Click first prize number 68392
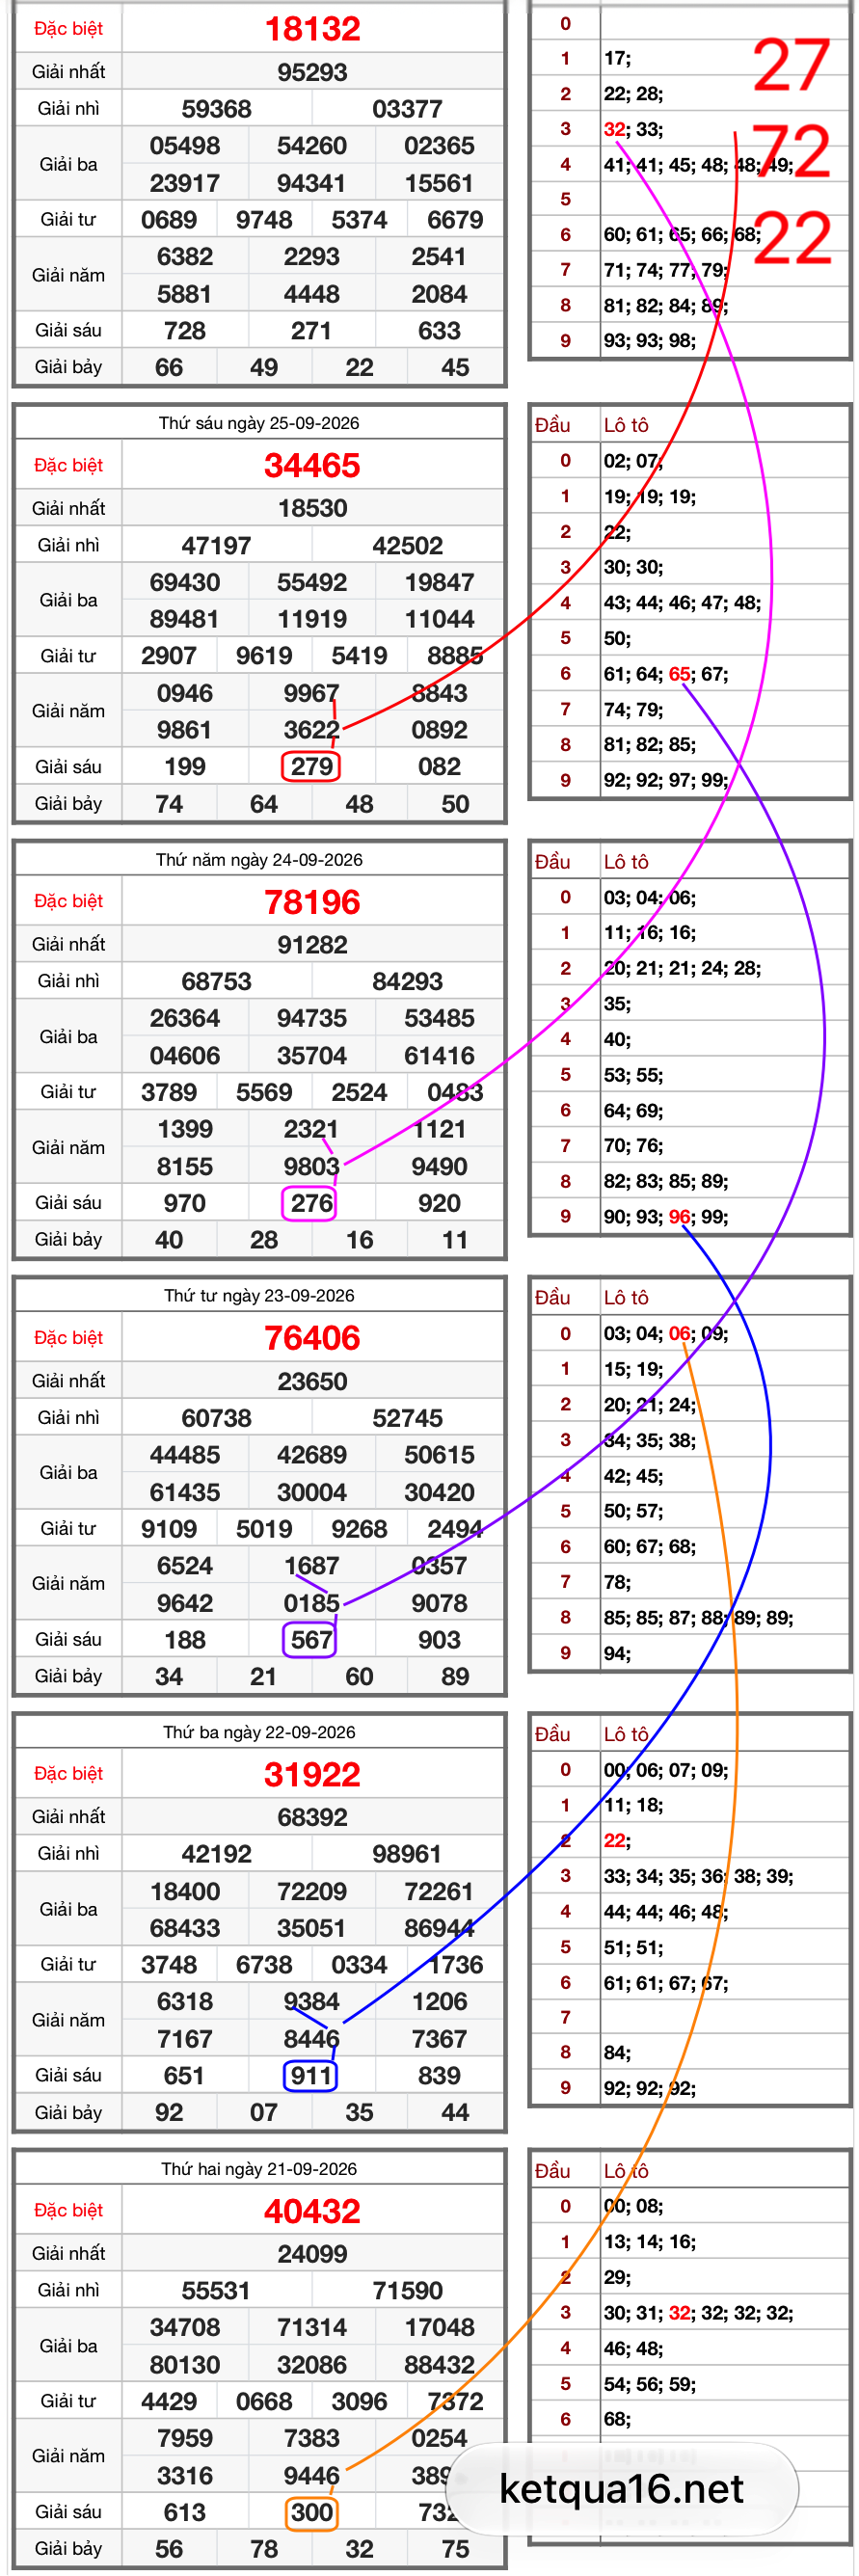859x2576 pixels. click(x=312, y=1817)
